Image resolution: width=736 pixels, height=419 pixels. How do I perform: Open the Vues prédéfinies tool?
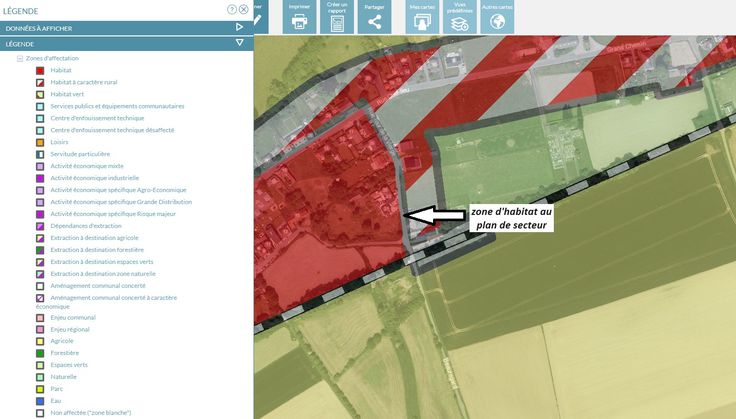pyautogui.click(x=460, y=20)
